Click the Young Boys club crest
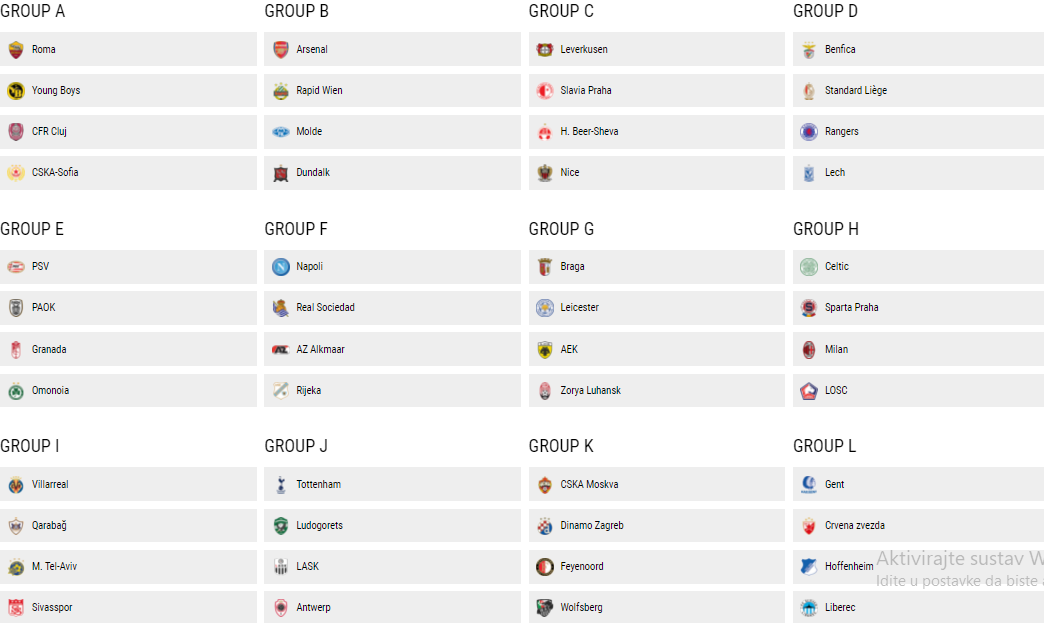1044x623 pixels. (15, 91)
